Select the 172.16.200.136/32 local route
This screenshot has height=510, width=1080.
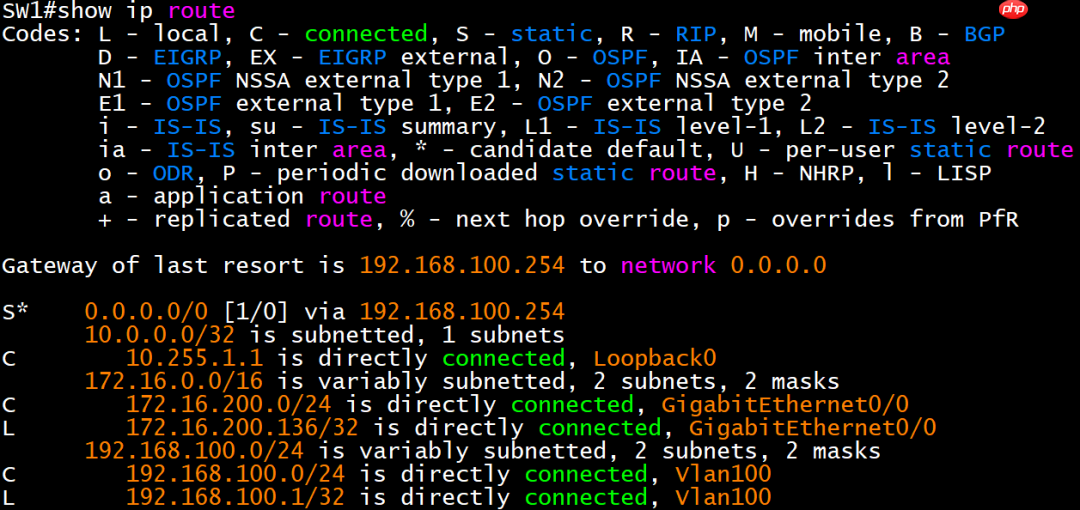pos(469,427)
